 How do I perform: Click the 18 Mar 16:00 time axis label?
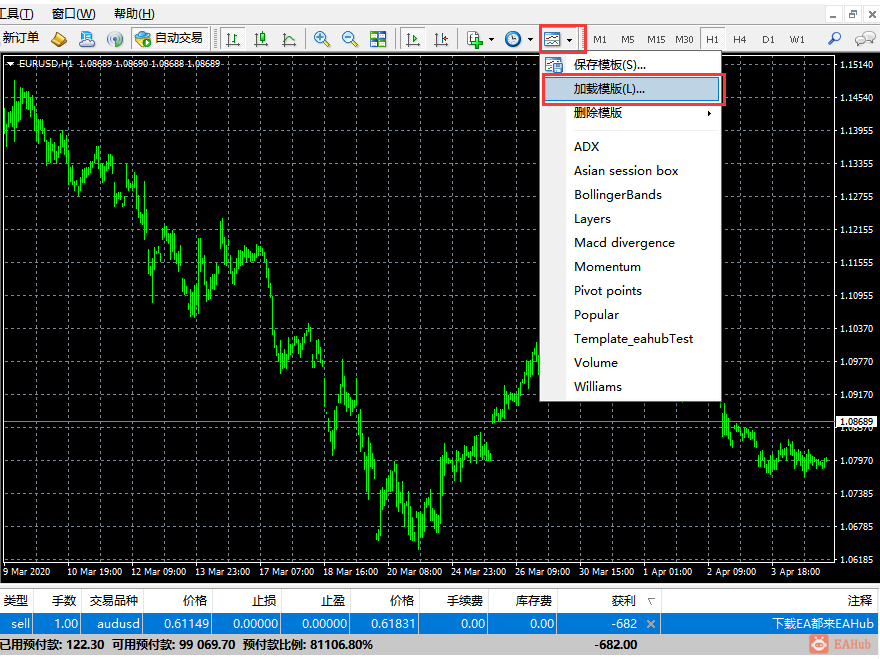click(351, 572)
